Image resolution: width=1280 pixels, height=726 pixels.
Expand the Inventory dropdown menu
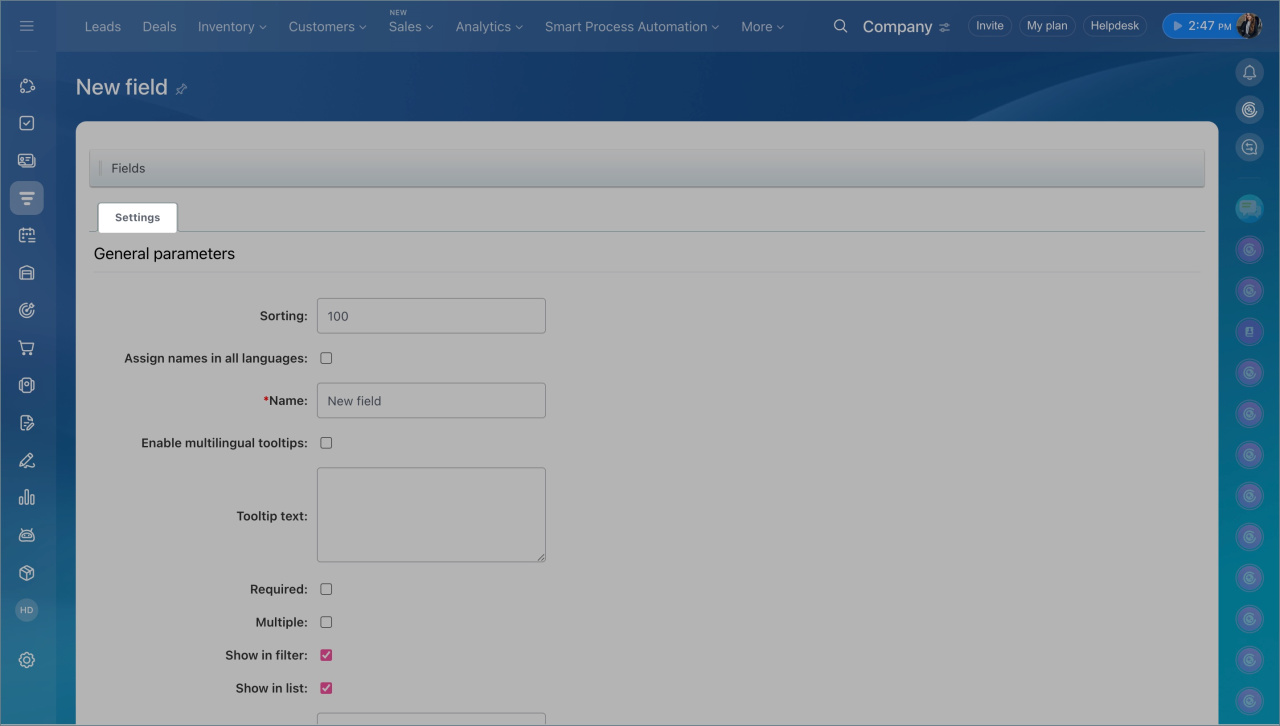click(232, 27)
